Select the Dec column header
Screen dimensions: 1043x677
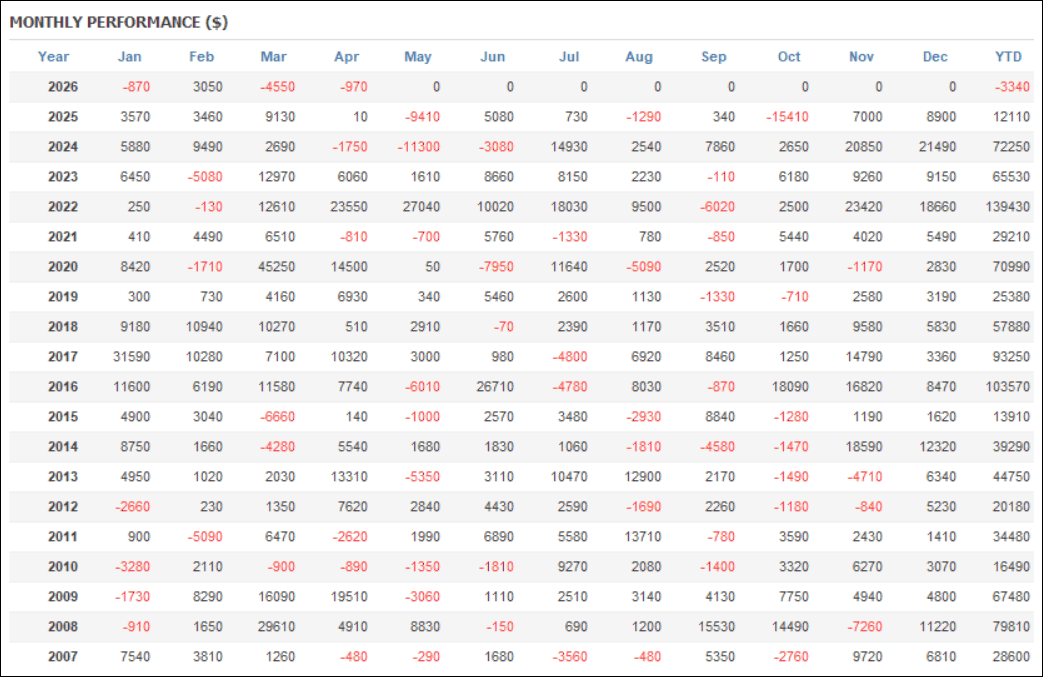935,57
